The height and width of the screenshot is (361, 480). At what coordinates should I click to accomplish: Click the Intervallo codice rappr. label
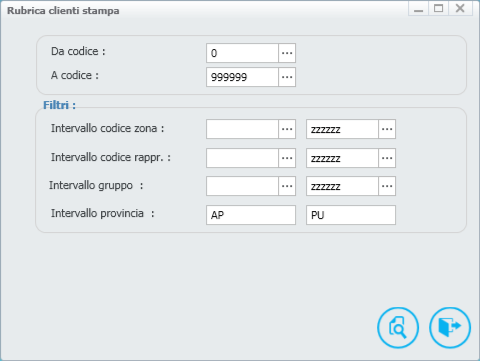click(111, 157)
